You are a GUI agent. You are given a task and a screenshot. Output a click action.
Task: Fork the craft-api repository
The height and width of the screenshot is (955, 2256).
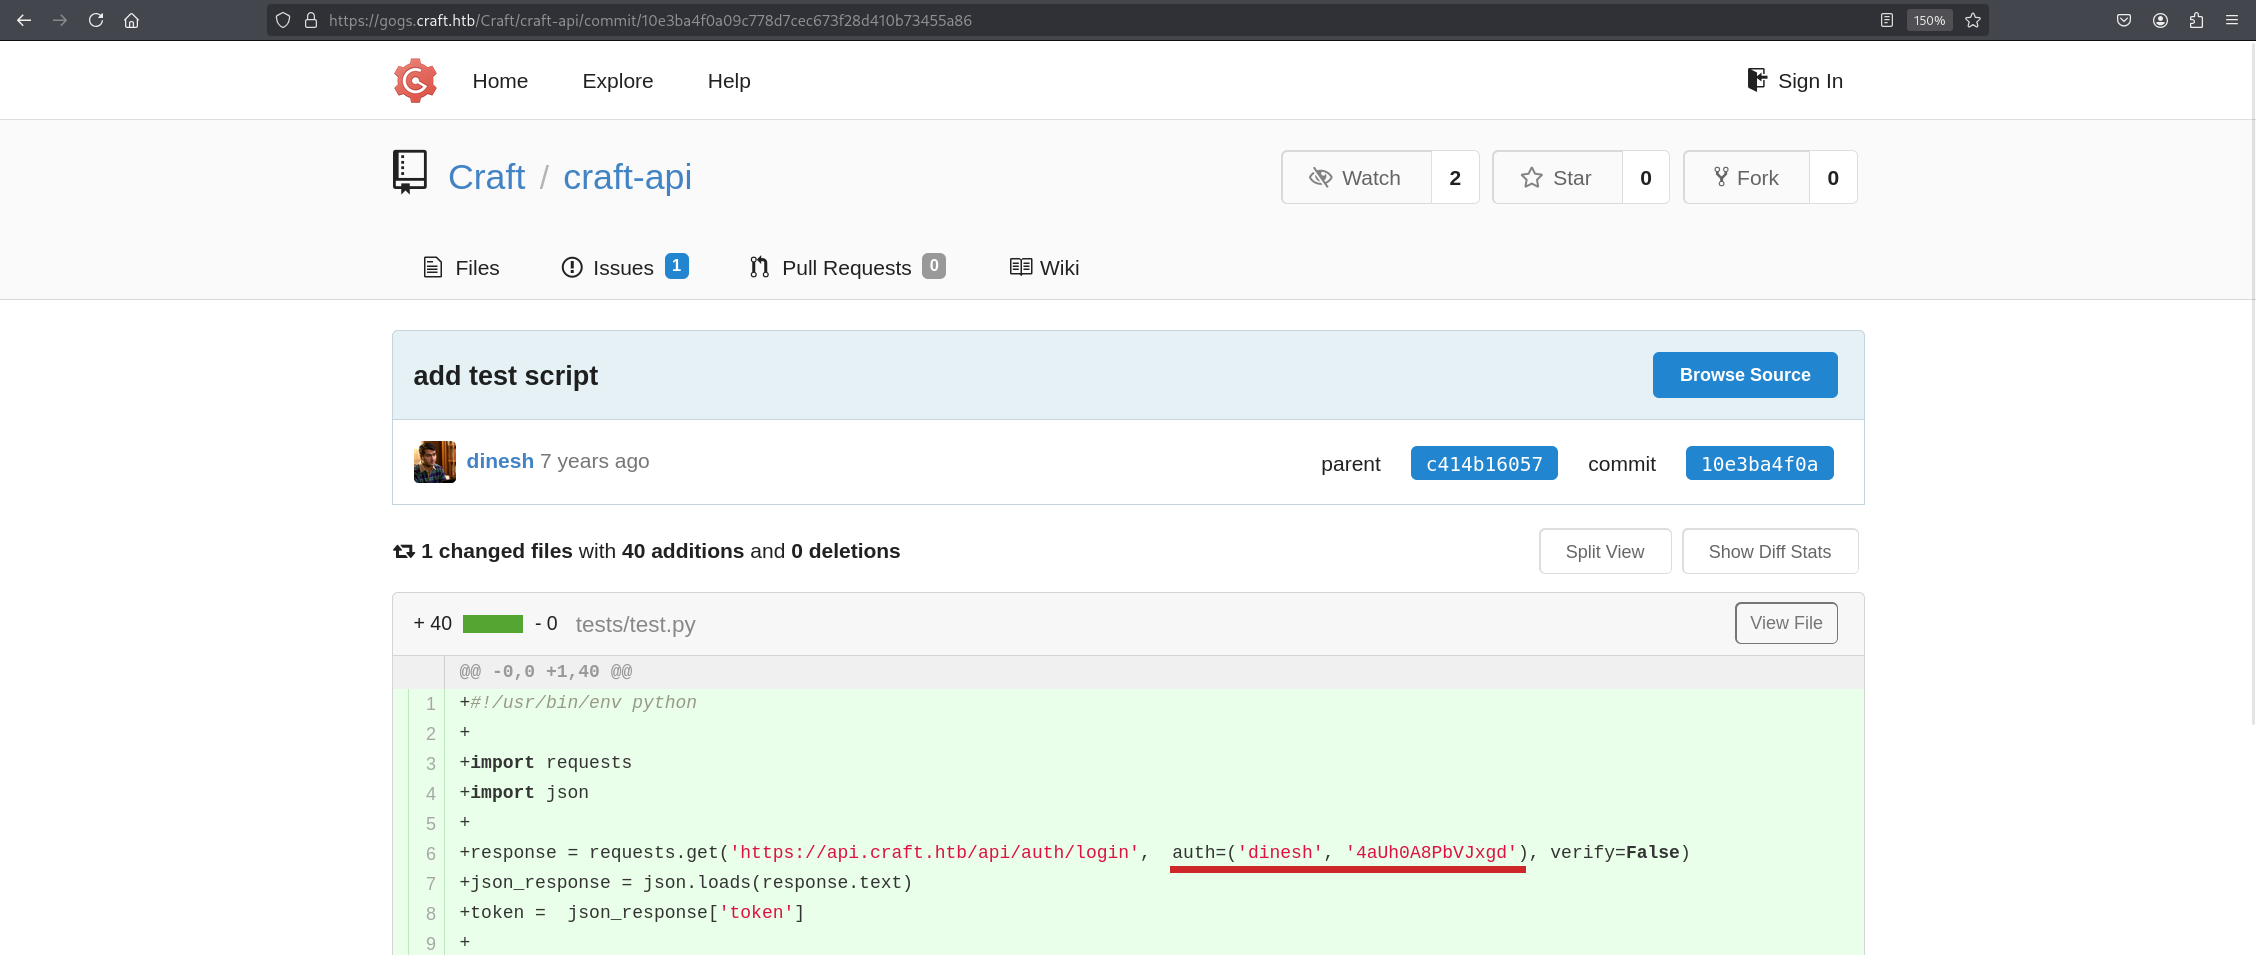(1746, 178)
